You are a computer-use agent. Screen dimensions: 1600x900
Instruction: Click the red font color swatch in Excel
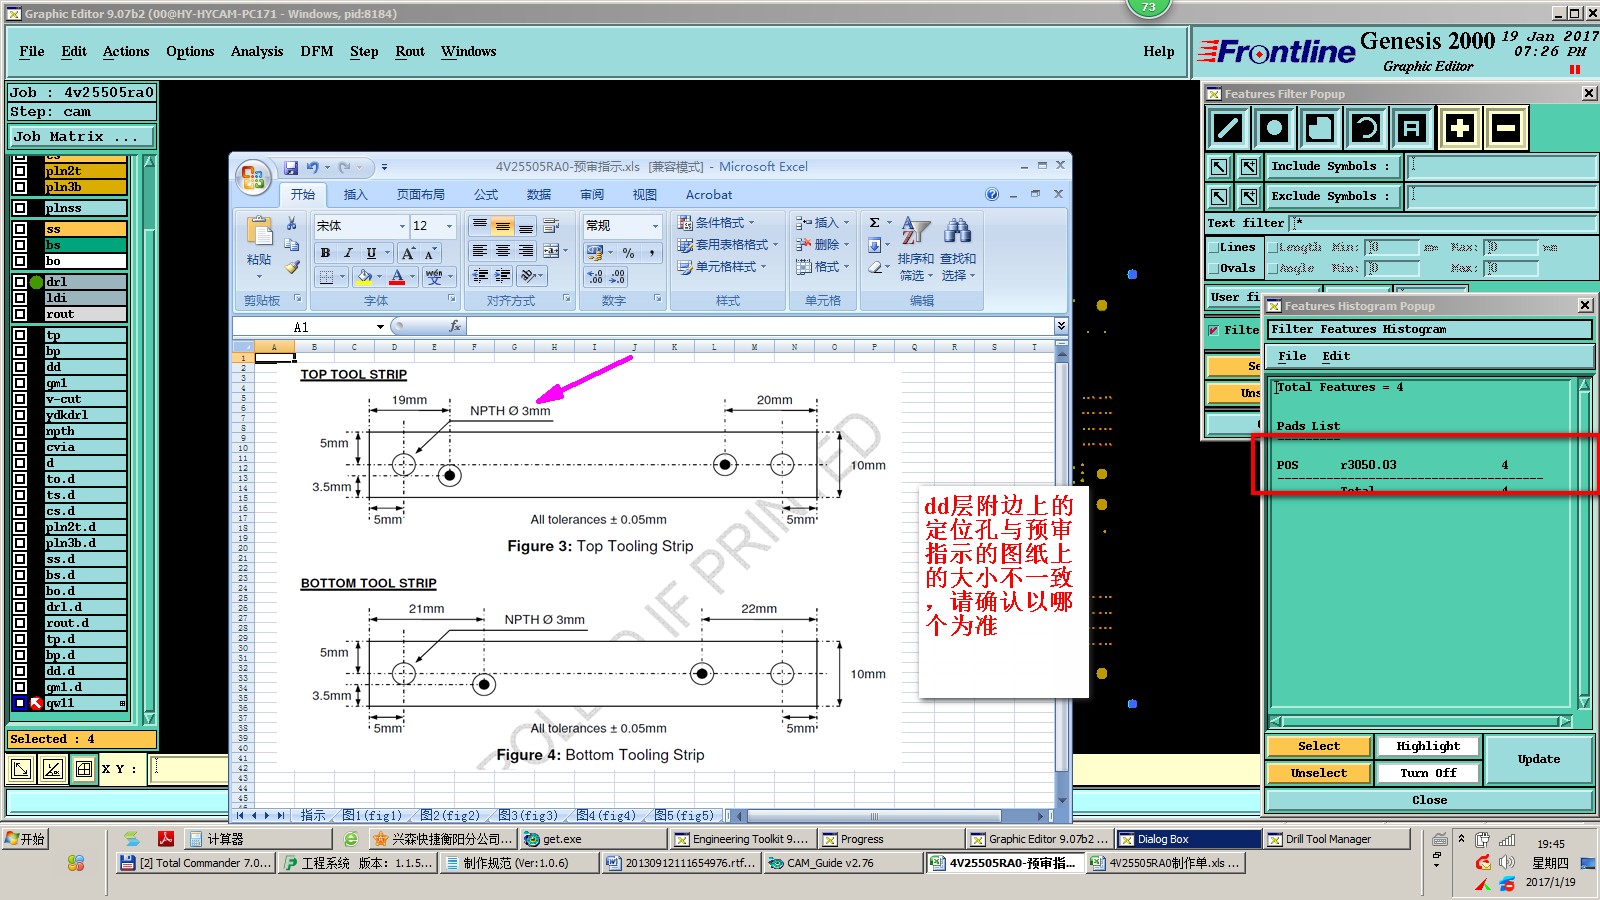click(397, 277)
